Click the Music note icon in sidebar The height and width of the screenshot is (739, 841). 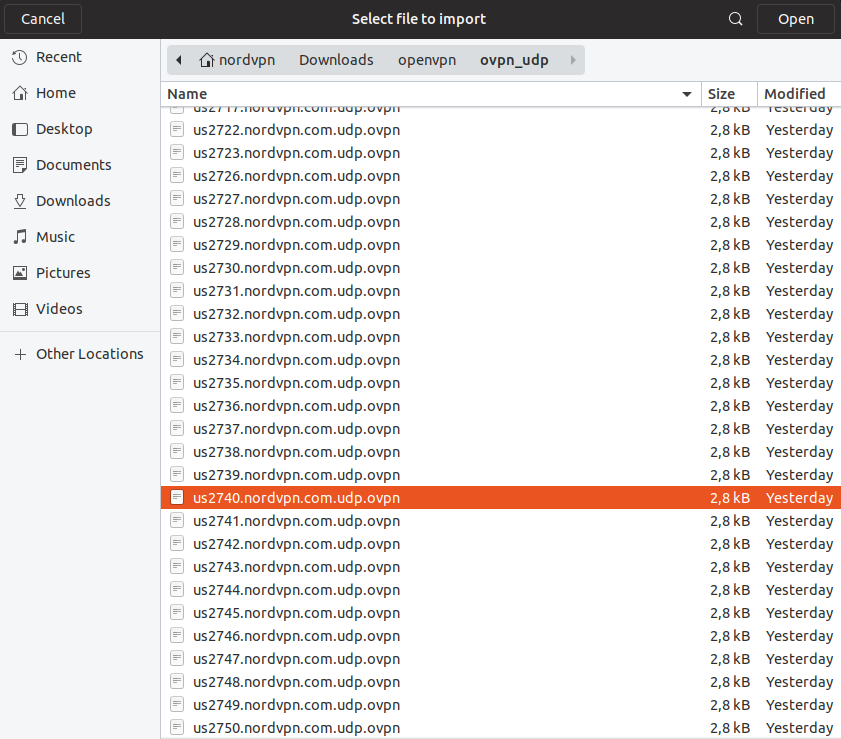19,238
